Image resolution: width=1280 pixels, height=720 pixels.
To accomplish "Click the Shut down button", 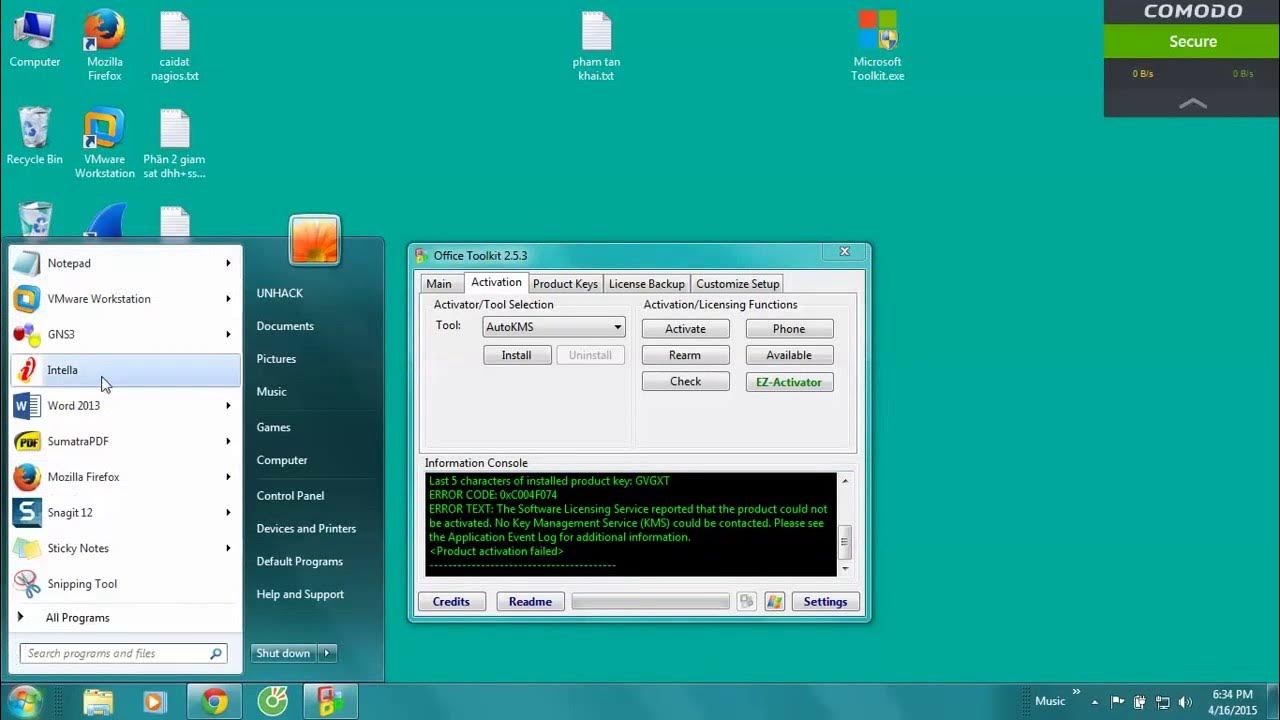I will tap(283, 653).
